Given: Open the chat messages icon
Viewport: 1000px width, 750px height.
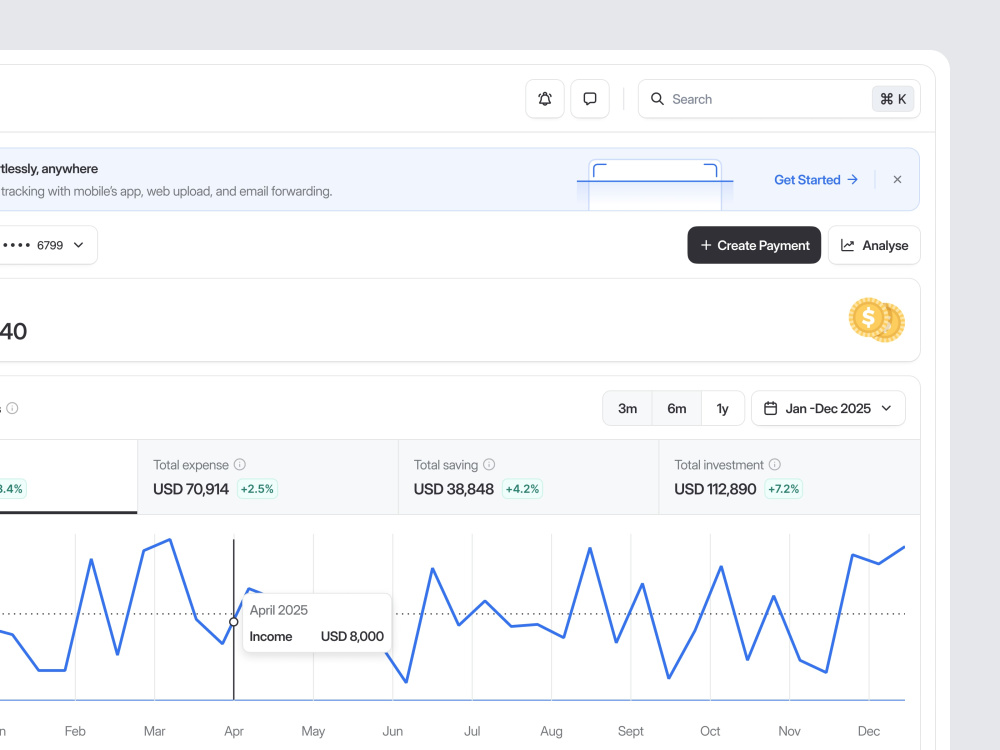Looking at the screenshot, I should click(590, 99).
